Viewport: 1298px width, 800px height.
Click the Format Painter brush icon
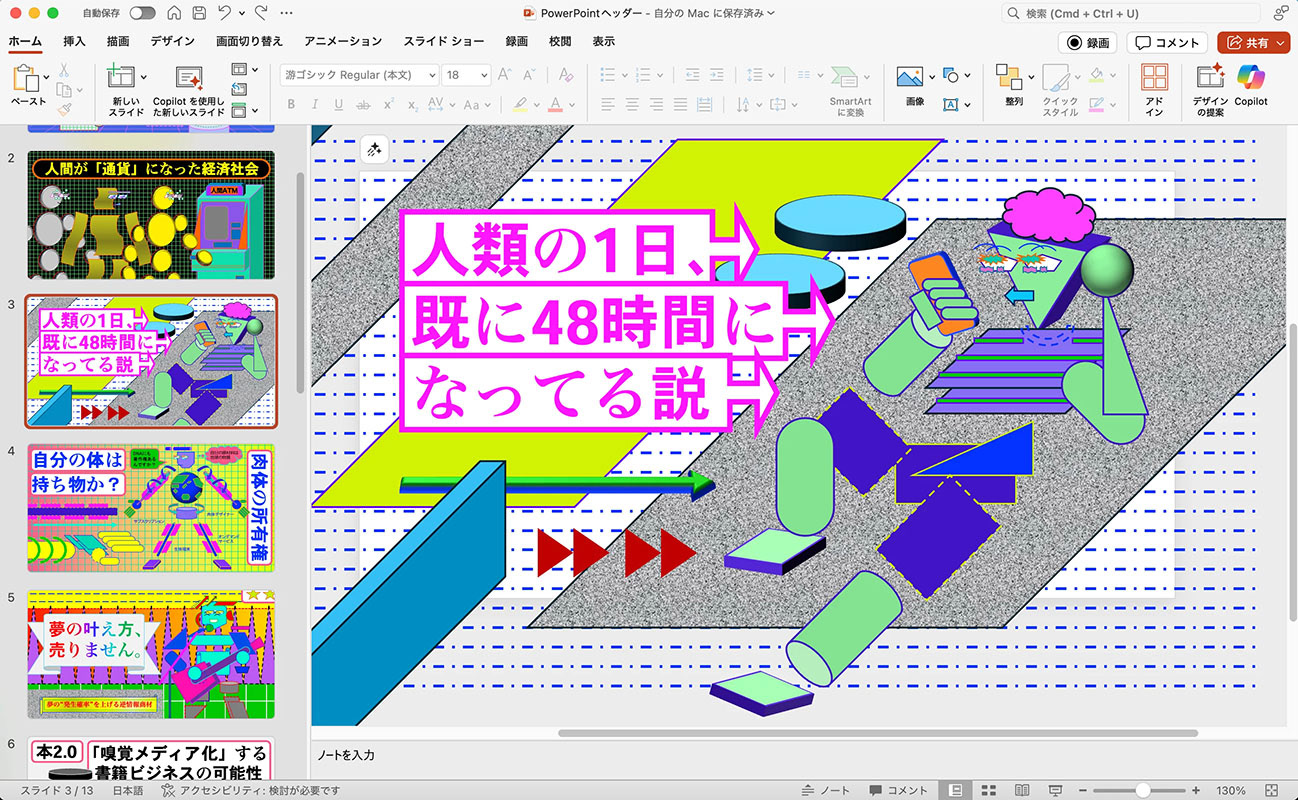64,110
